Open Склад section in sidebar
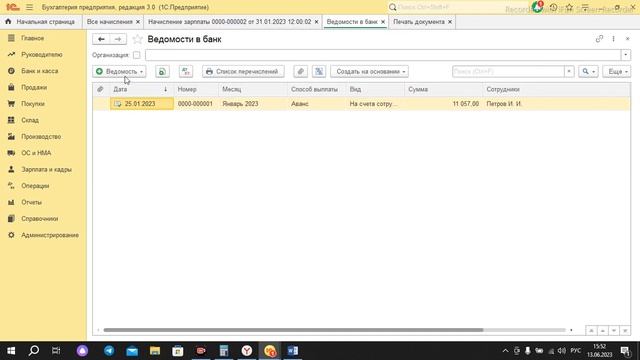 click(x=30, y=120)
